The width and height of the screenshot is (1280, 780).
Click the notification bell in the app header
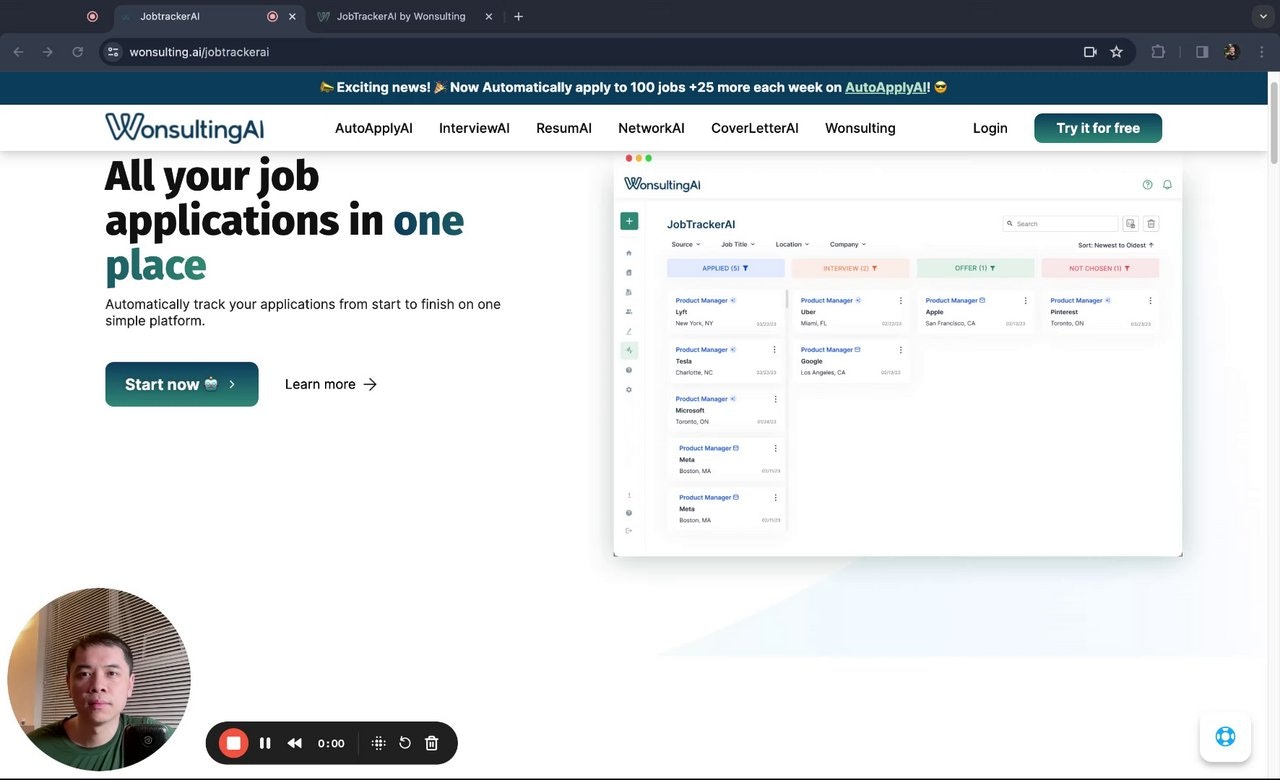pyautogui.click(x=1167, y=184)
